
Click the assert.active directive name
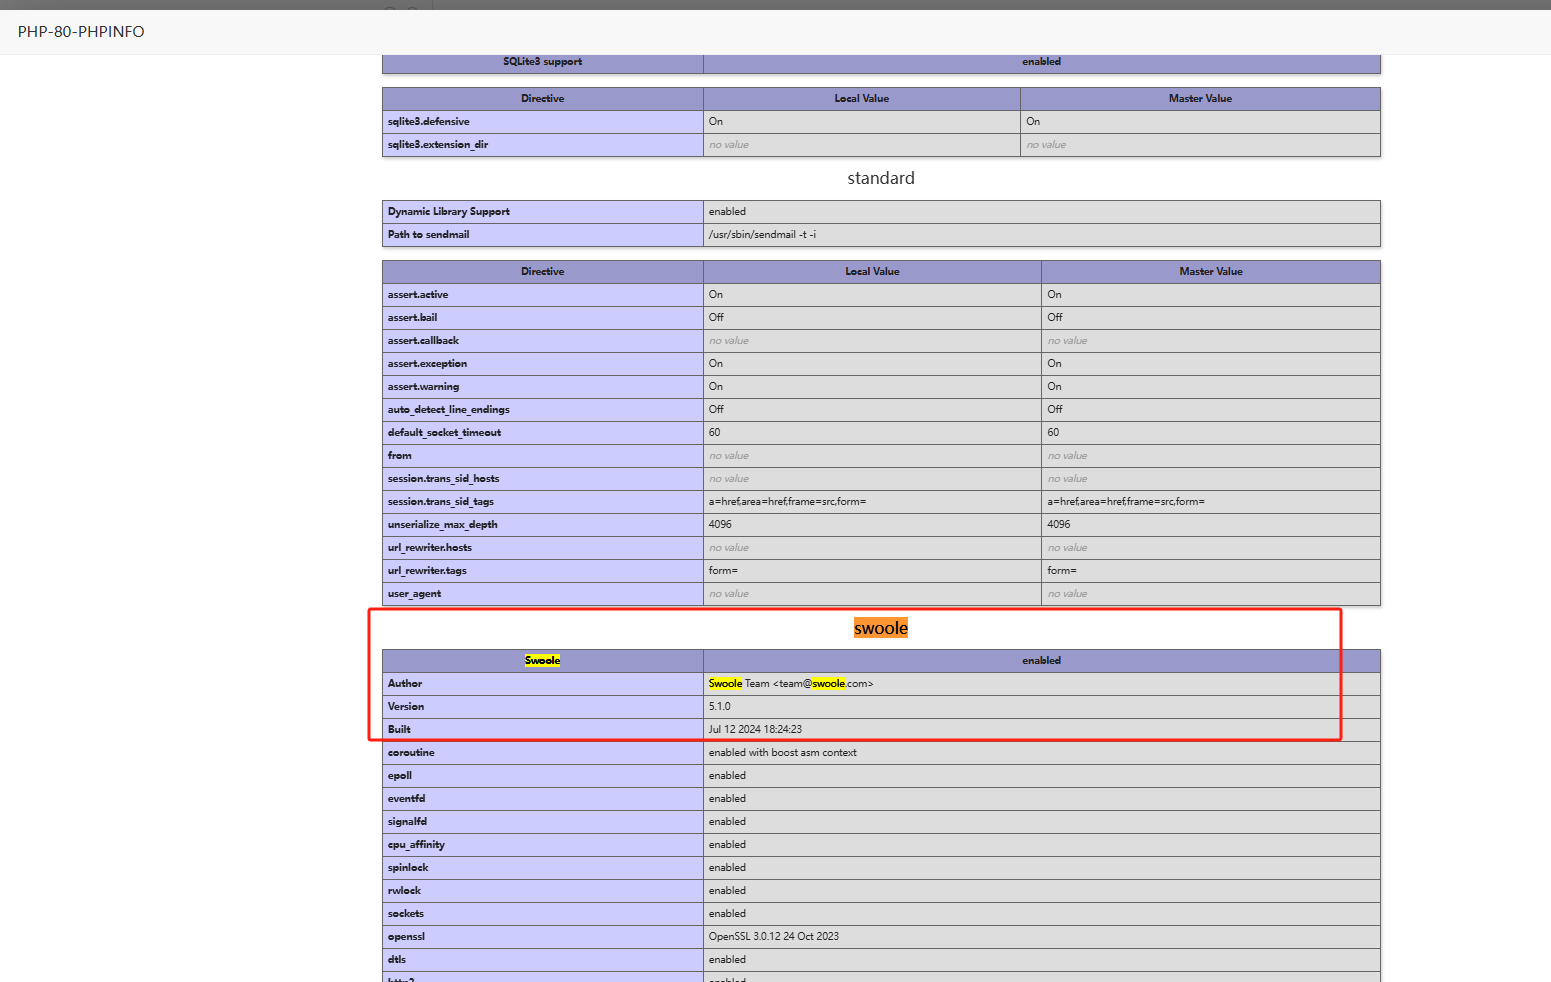click(x=418, y=295)
